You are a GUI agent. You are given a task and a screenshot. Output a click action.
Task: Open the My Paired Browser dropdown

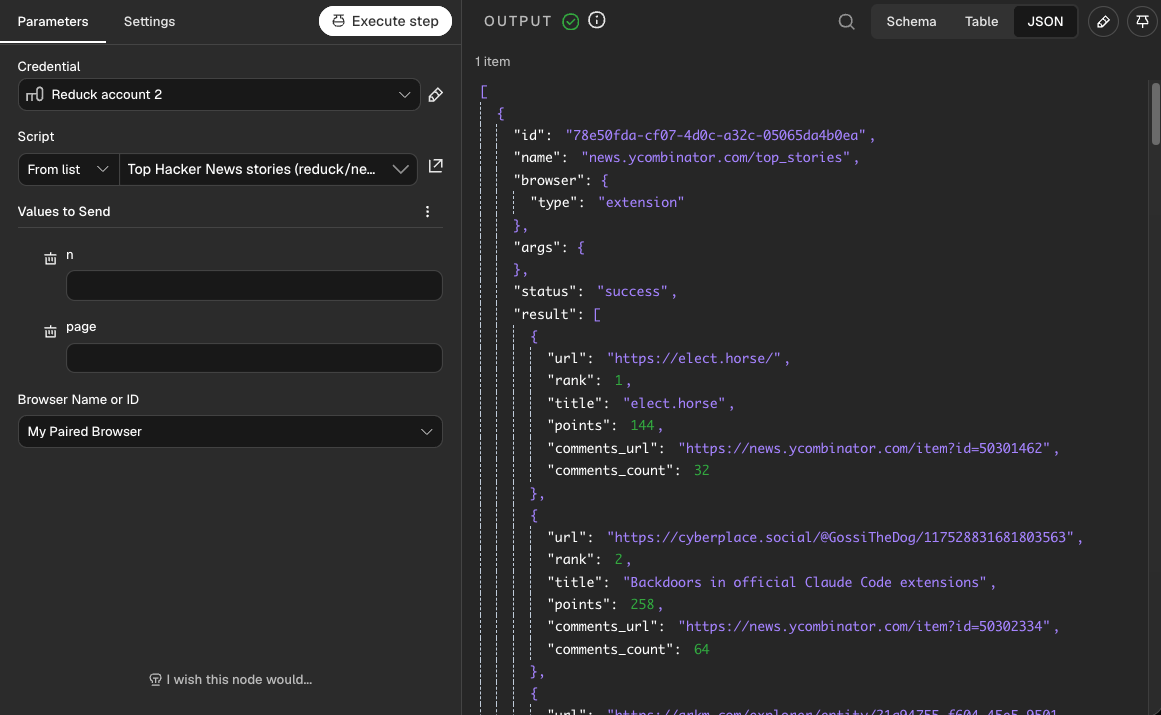point(230,432)
